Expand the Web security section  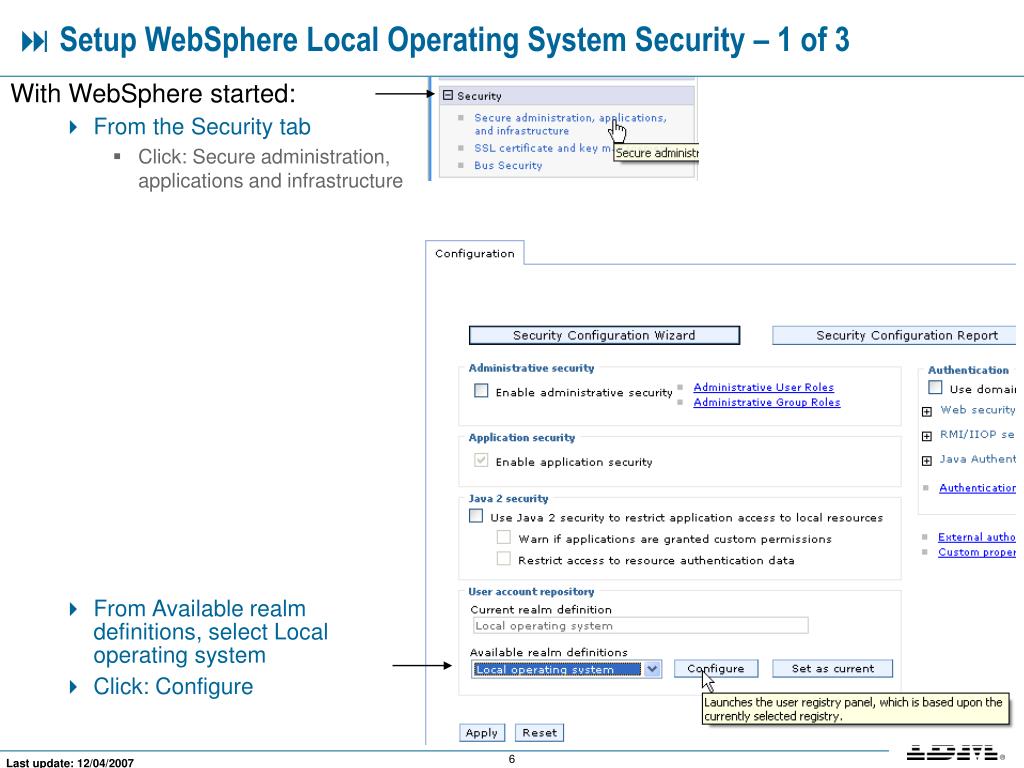[x=927, y=411]
